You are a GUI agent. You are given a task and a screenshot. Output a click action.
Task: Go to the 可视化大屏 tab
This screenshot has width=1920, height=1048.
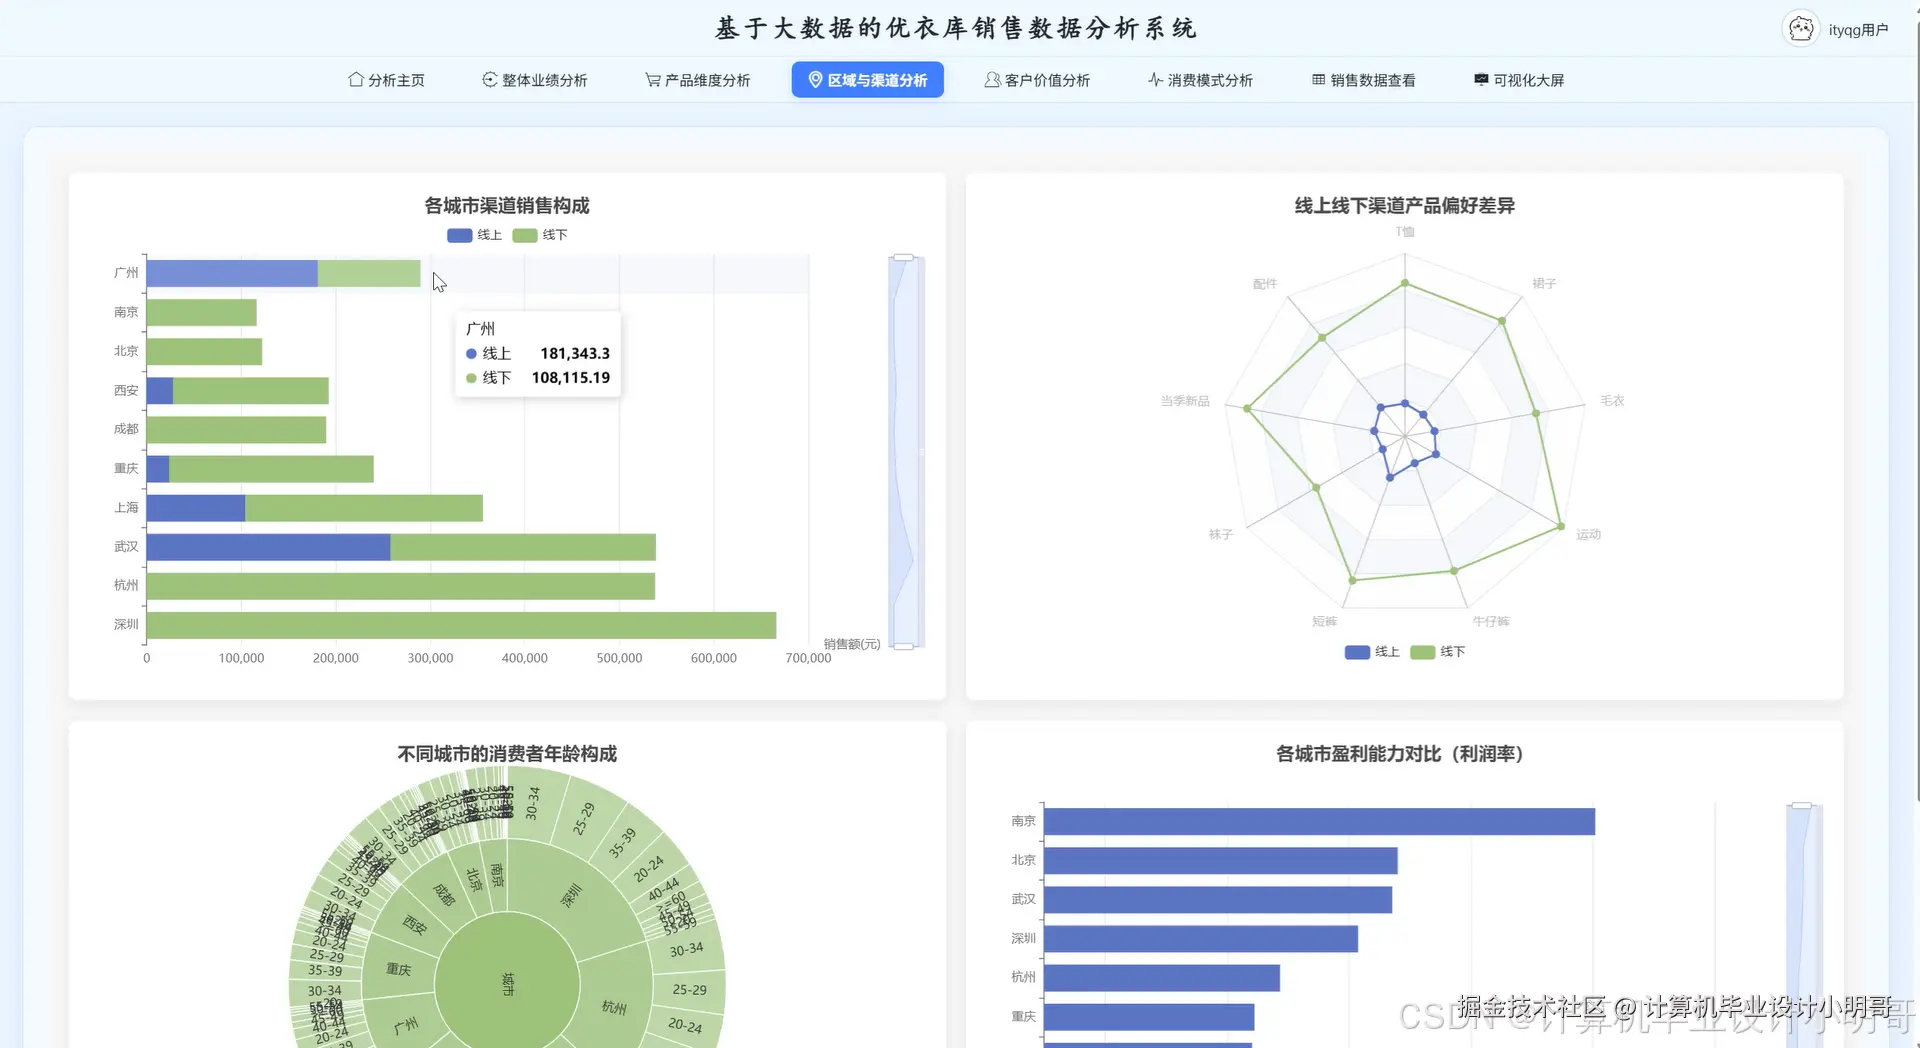1519,80
